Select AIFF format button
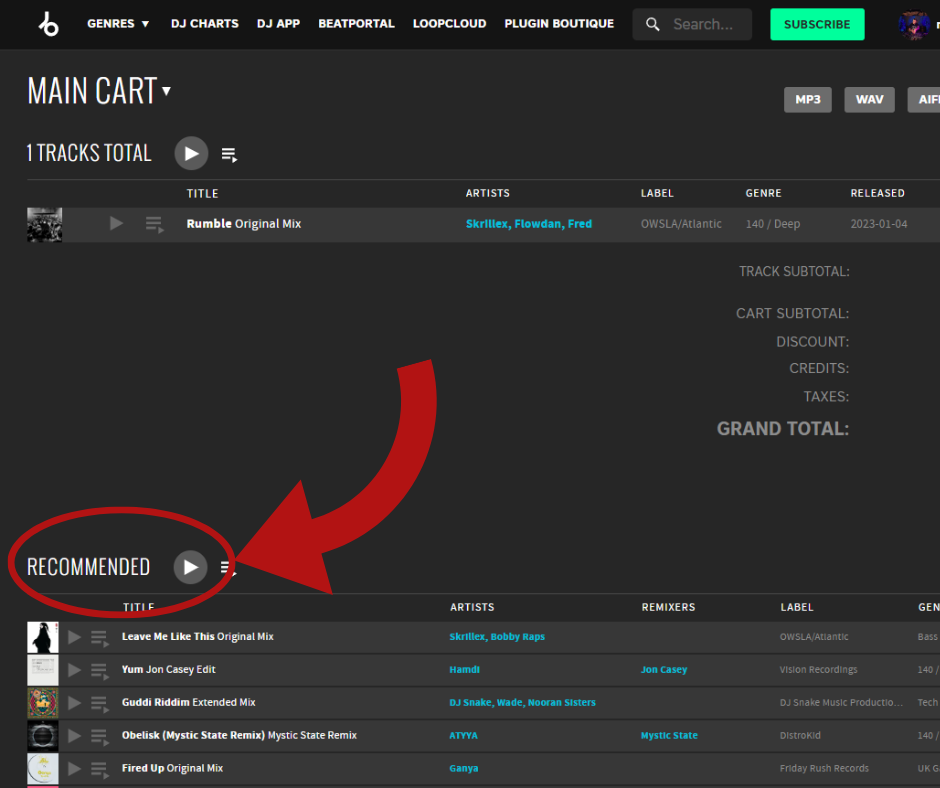The image size is (940, 788). [x=924, y=100]
